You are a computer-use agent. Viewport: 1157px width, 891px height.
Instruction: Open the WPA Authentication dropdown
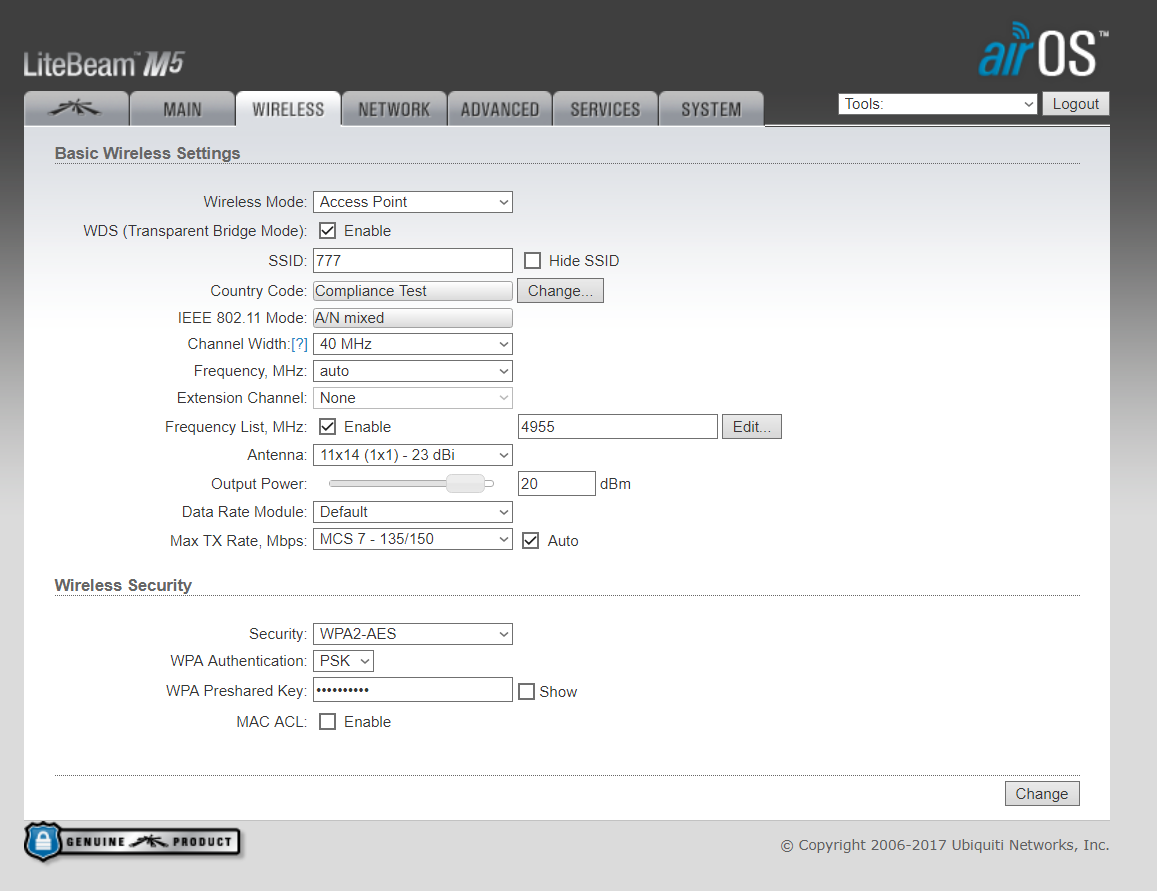[343, 661]
